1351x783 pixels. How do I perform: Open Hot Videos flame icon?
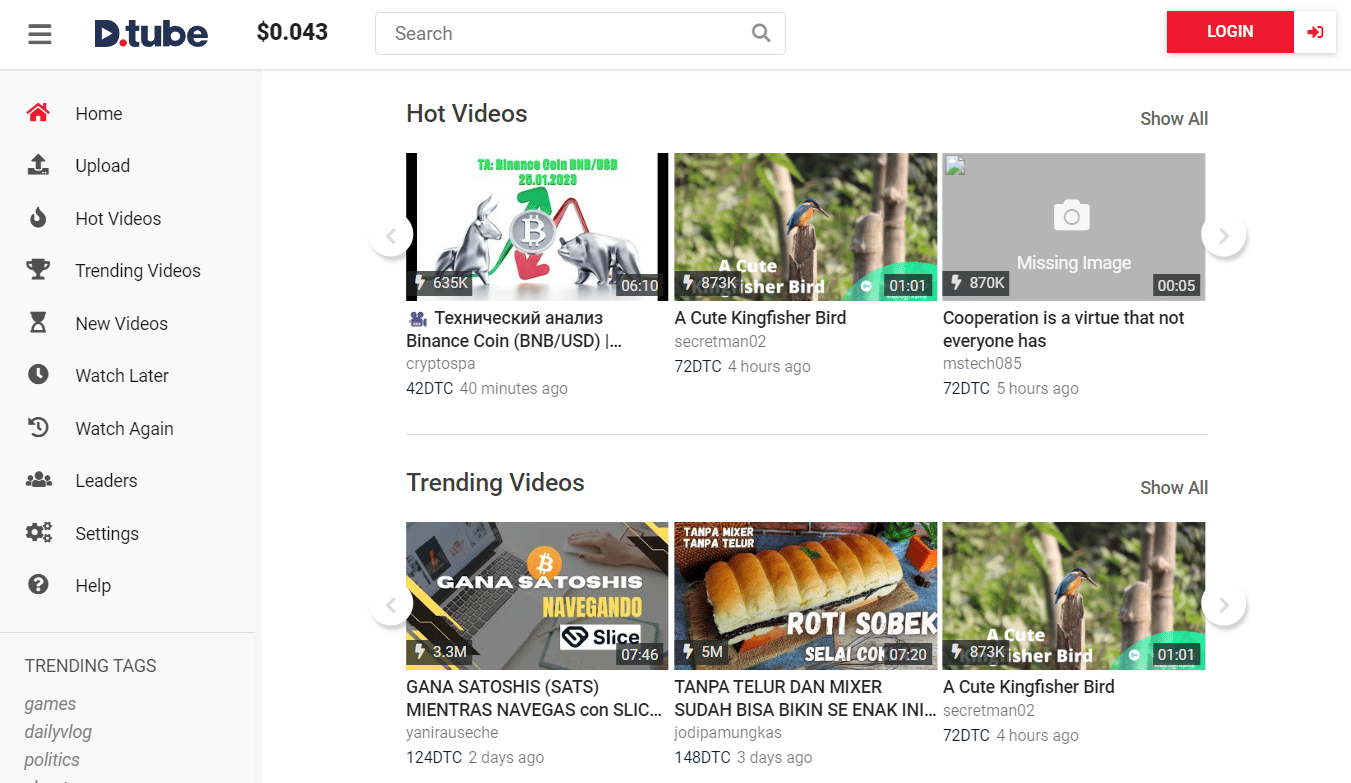pos(38,218)
